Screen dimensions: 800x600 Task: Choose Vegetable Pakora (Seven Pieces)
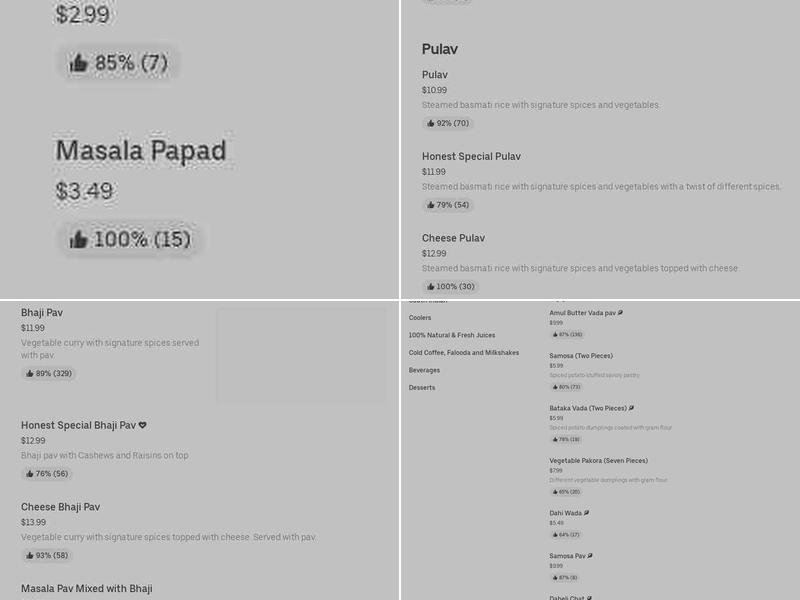pos(598,461)
